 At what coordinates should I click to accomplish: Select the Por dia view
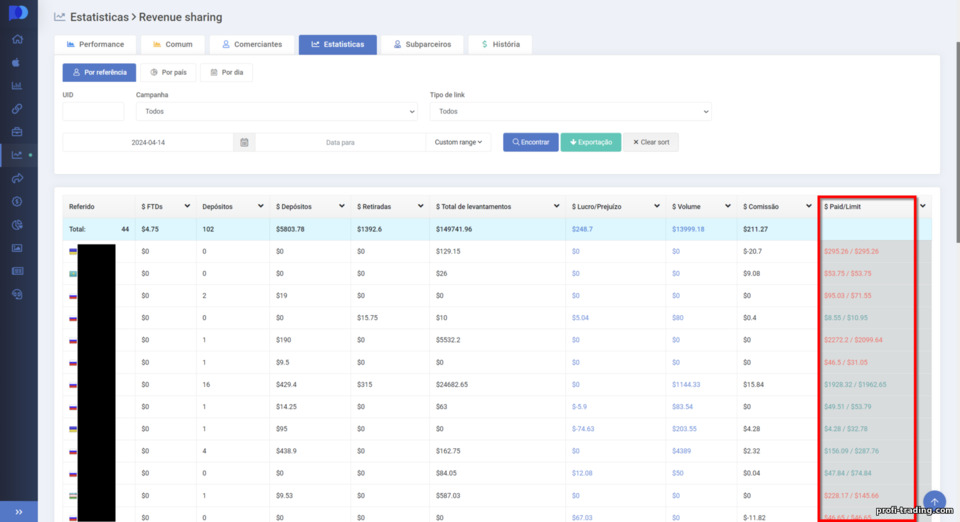point(227,72)
